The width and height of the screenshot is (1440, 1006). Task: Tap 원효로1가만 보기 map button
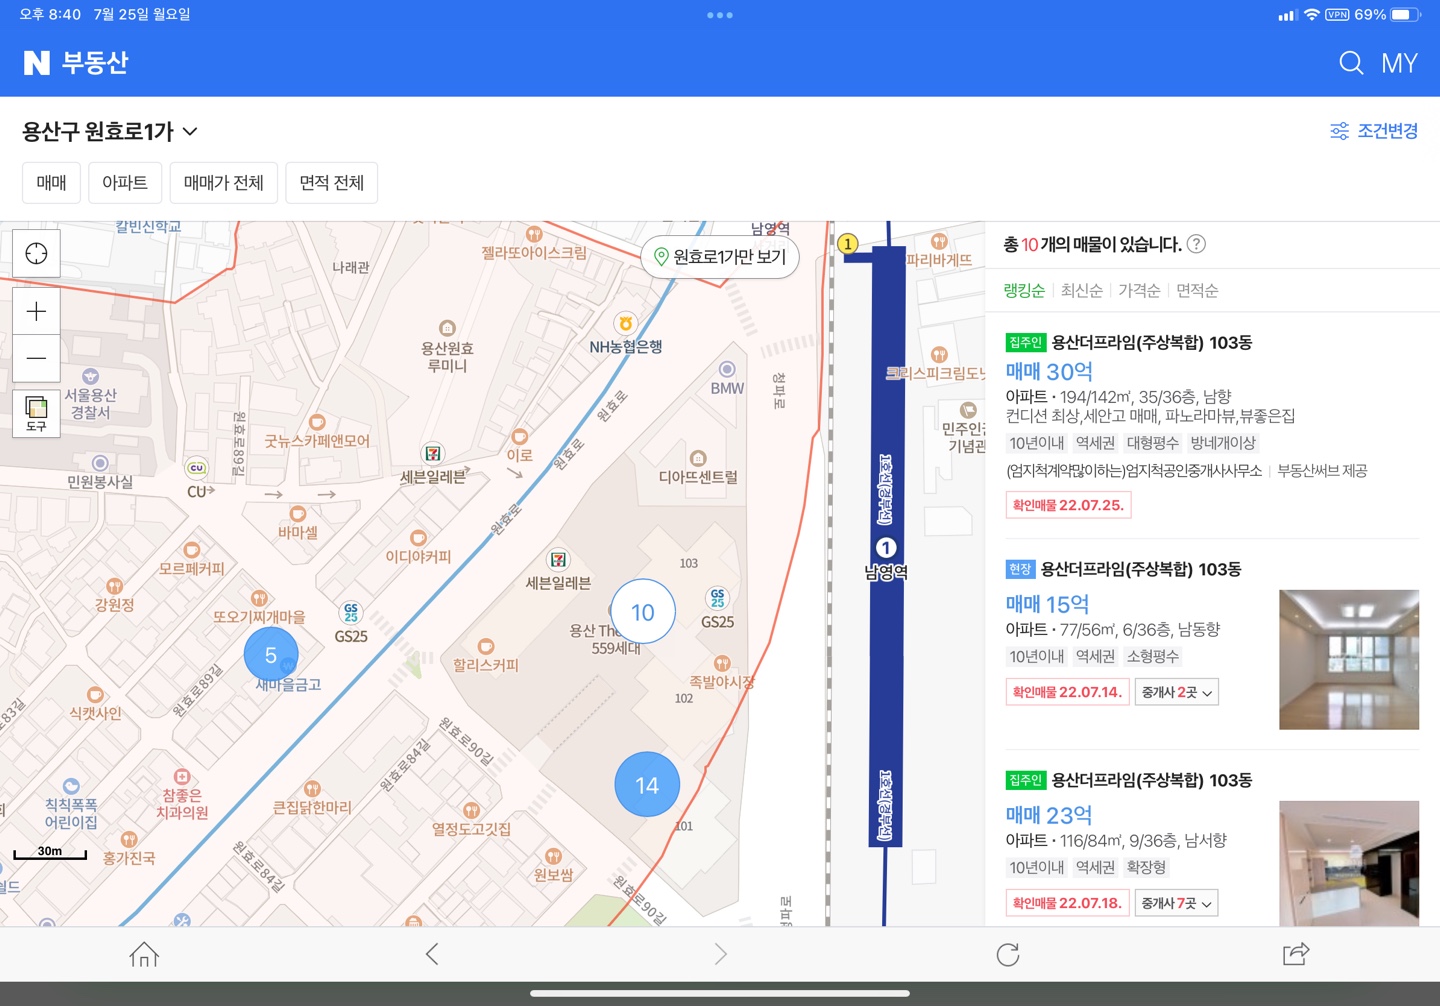[x=719, y=257]
